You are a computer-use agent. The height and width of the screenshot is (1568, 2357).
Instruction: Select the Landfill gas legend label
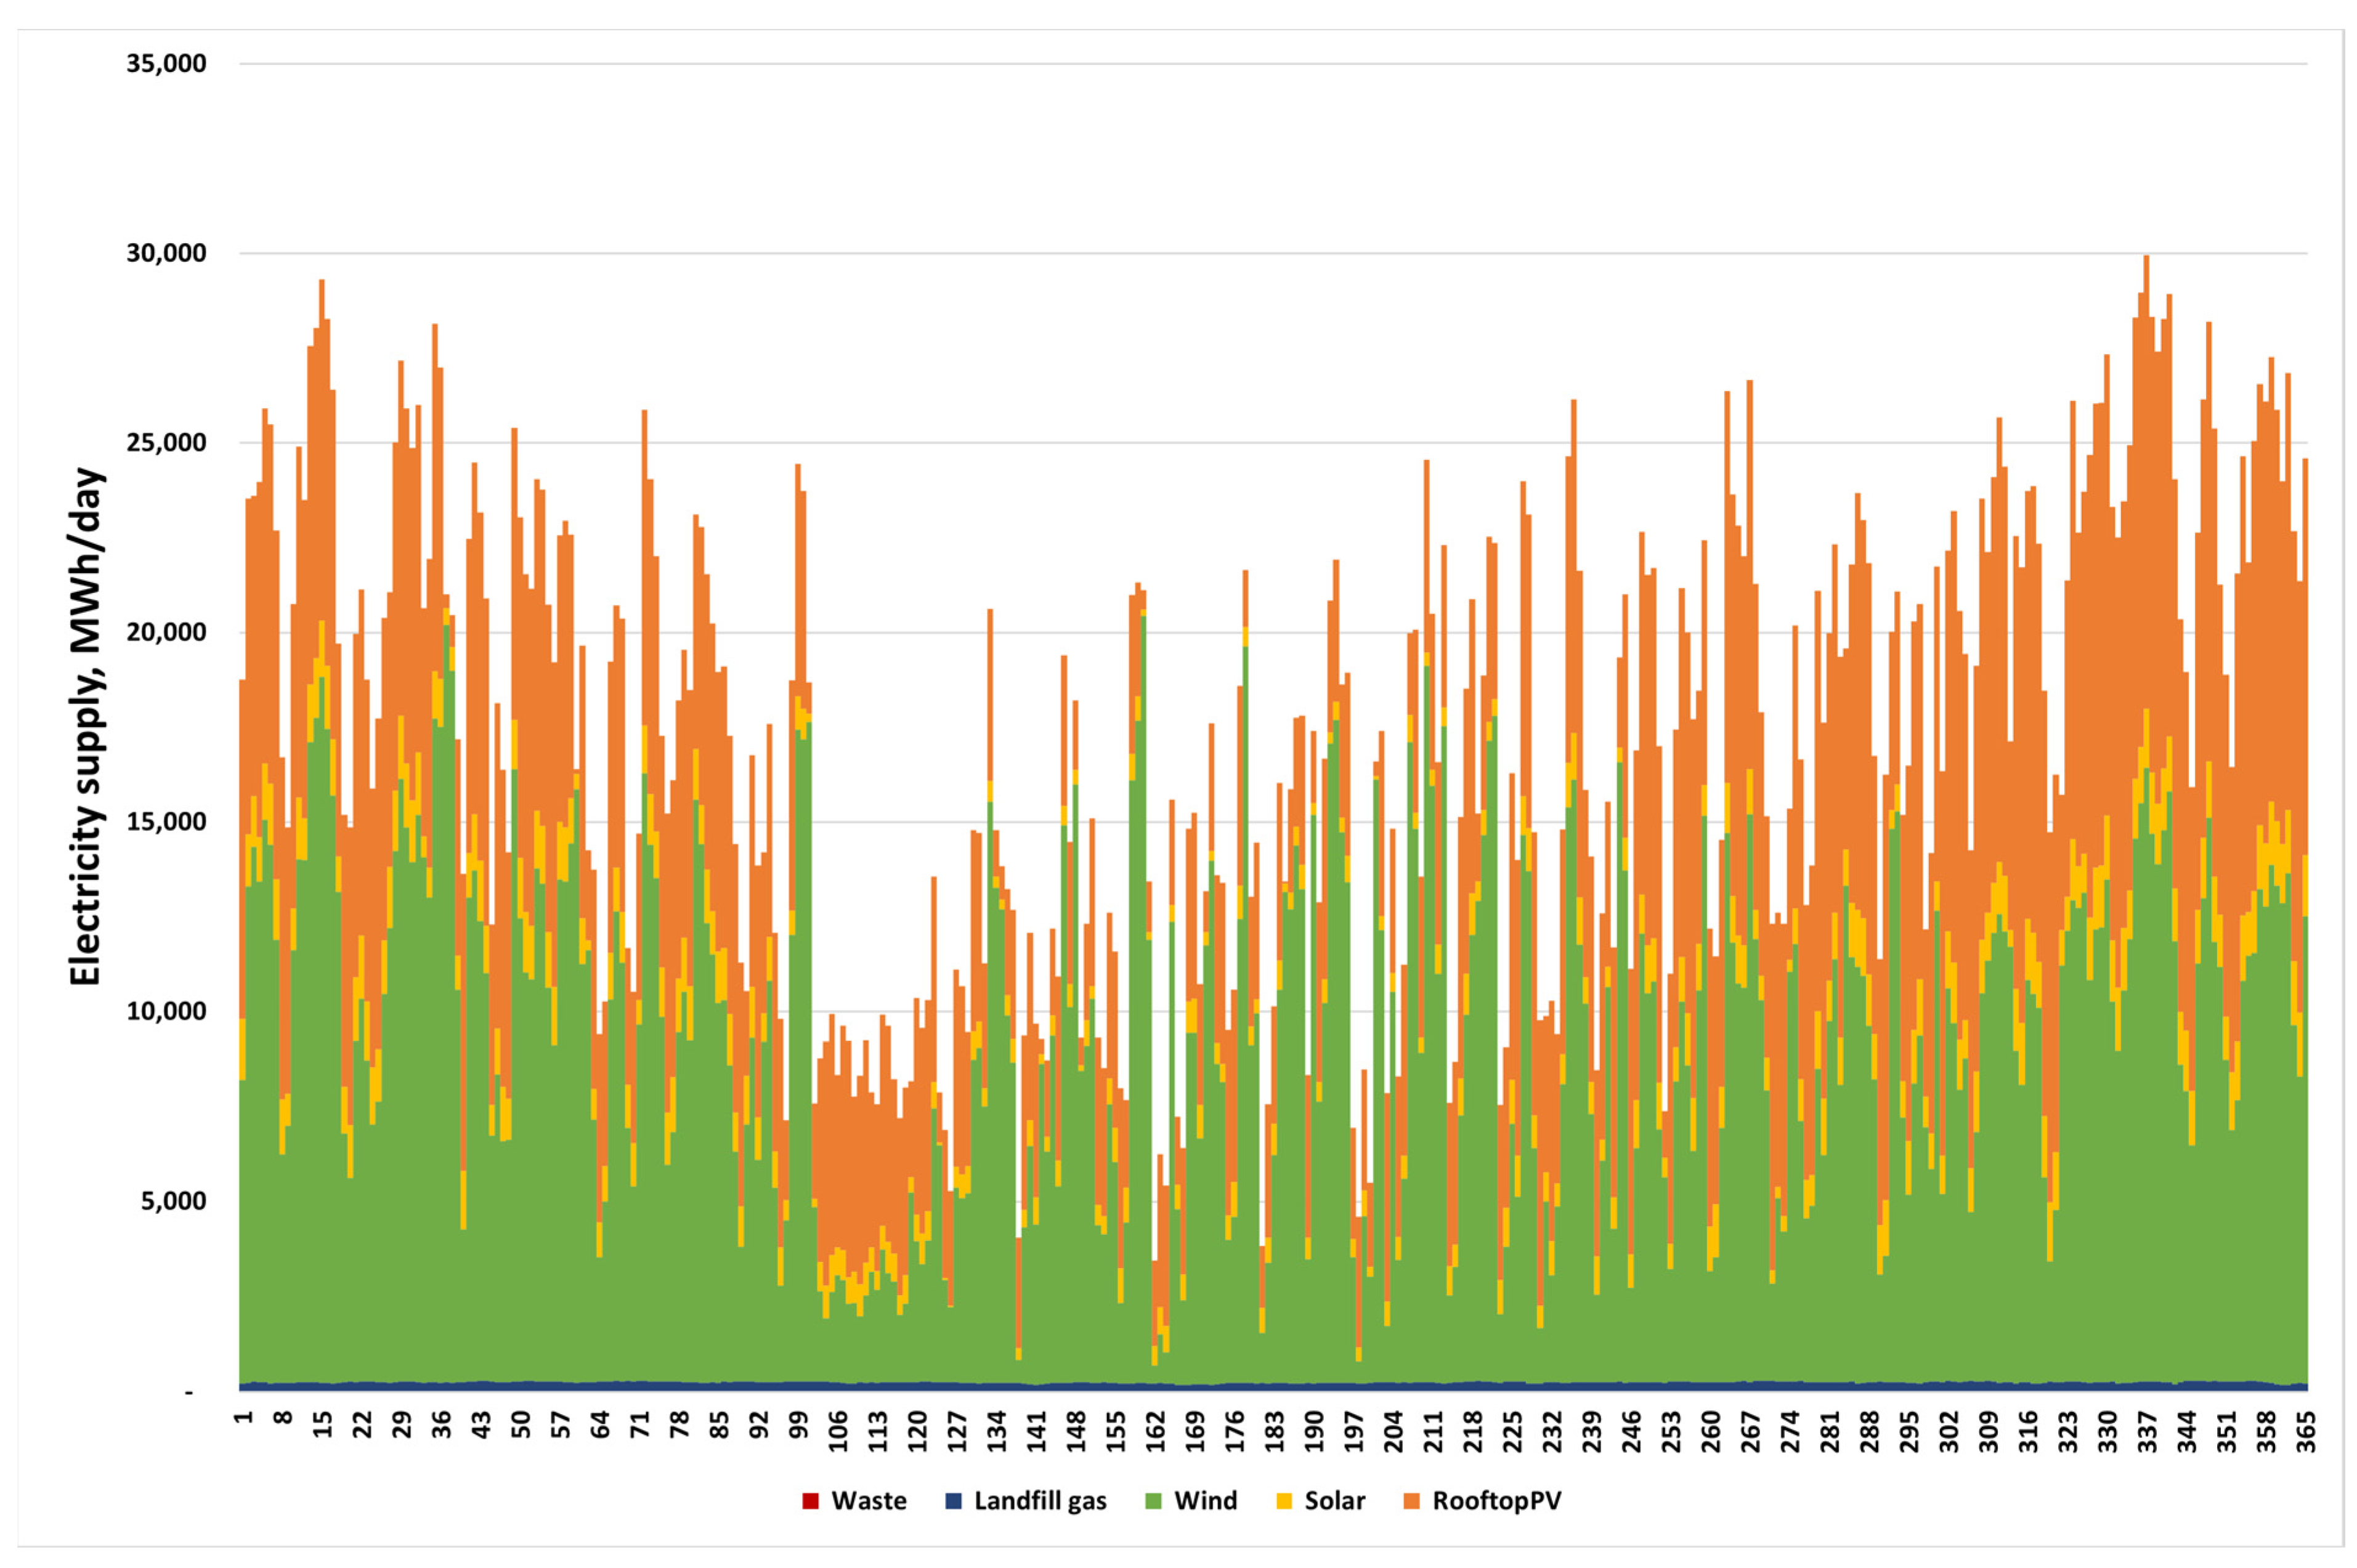[x=1040, y=1501]
